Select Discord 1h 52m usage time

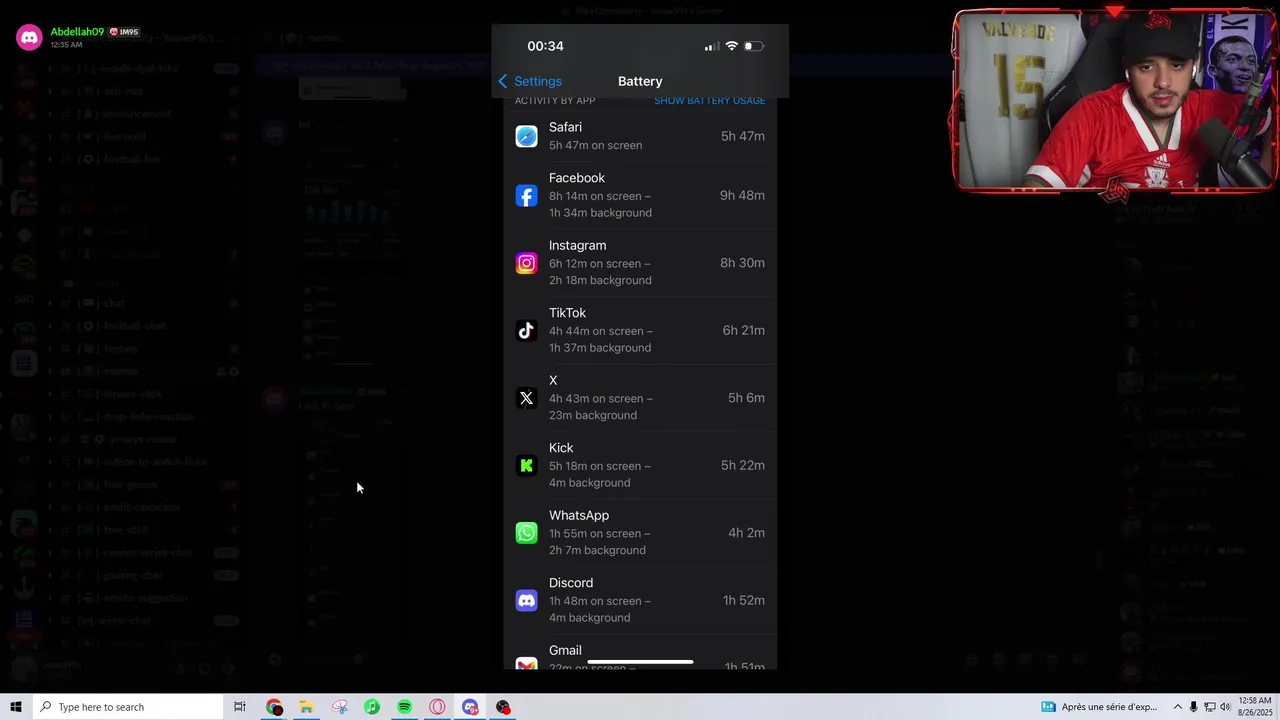[x=744, y=600]
